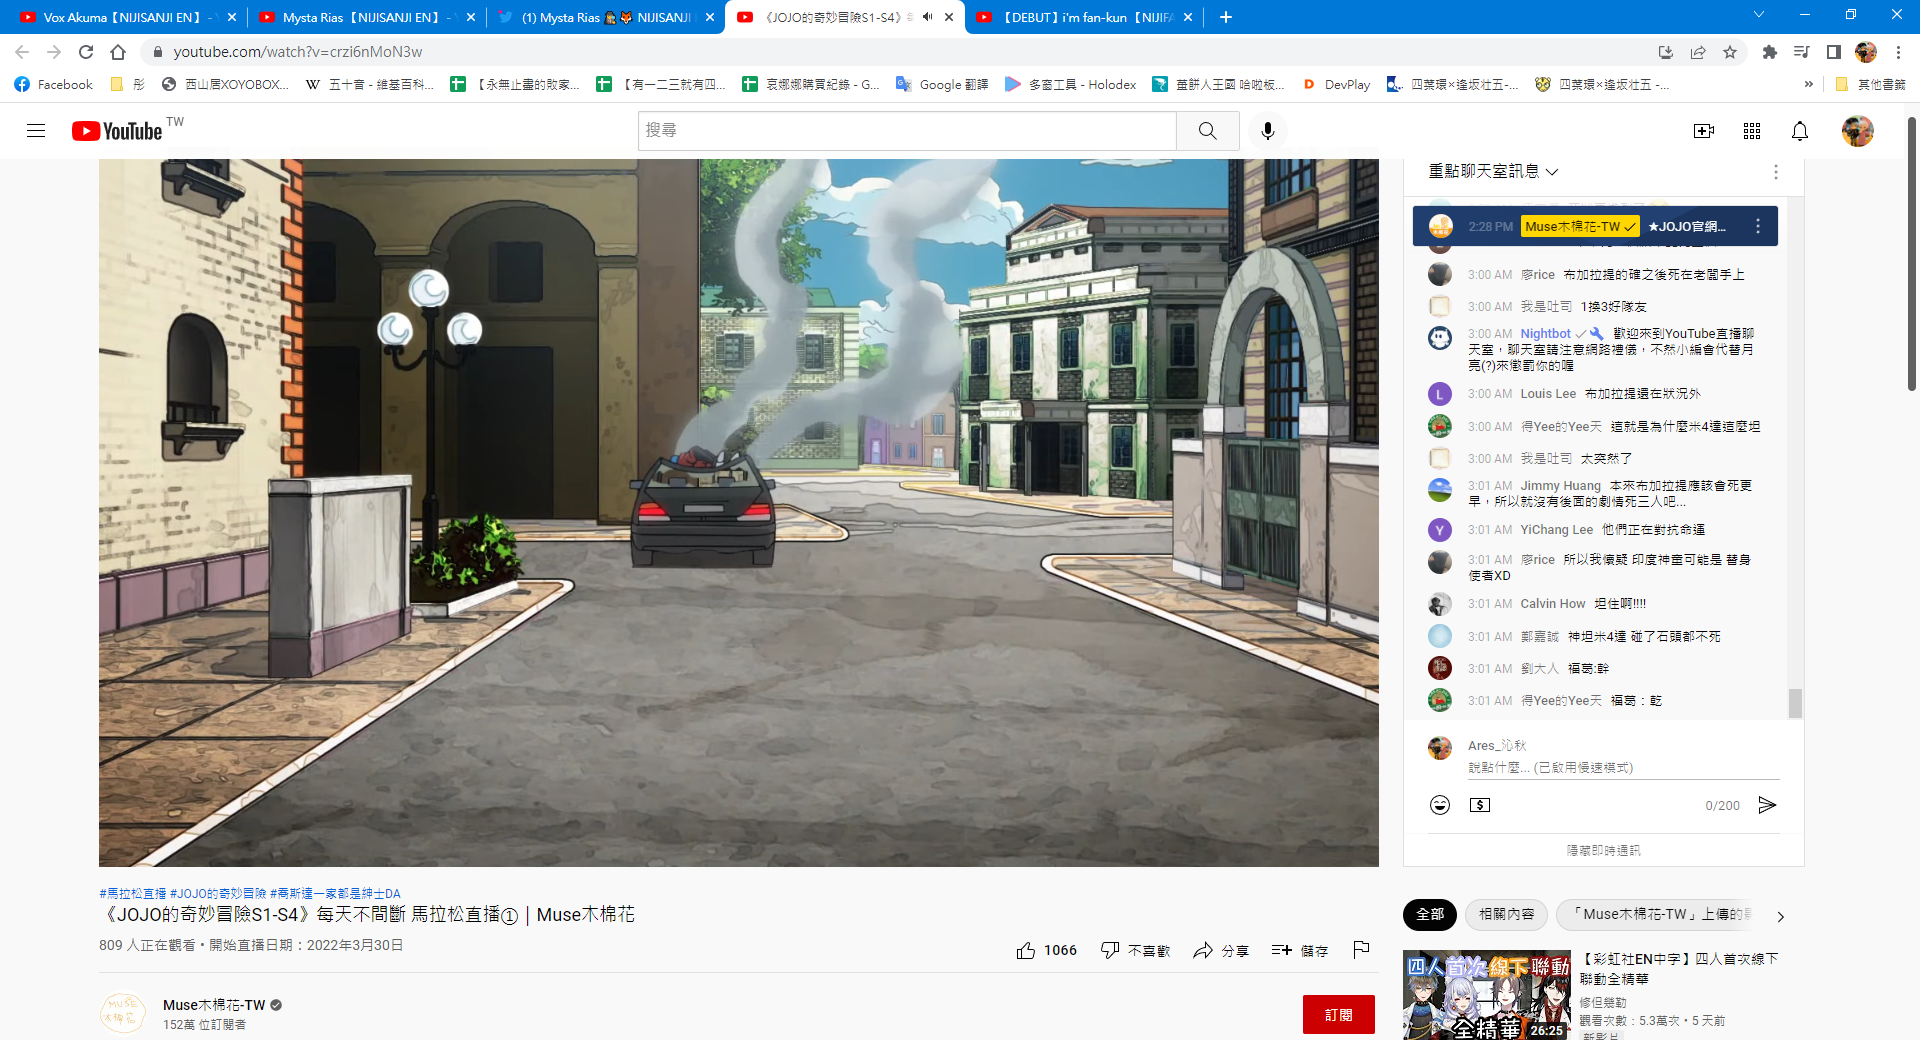1920x1040 pixels.
Task: Open the DevPlay bookmark
Action: pos(1336,85)
